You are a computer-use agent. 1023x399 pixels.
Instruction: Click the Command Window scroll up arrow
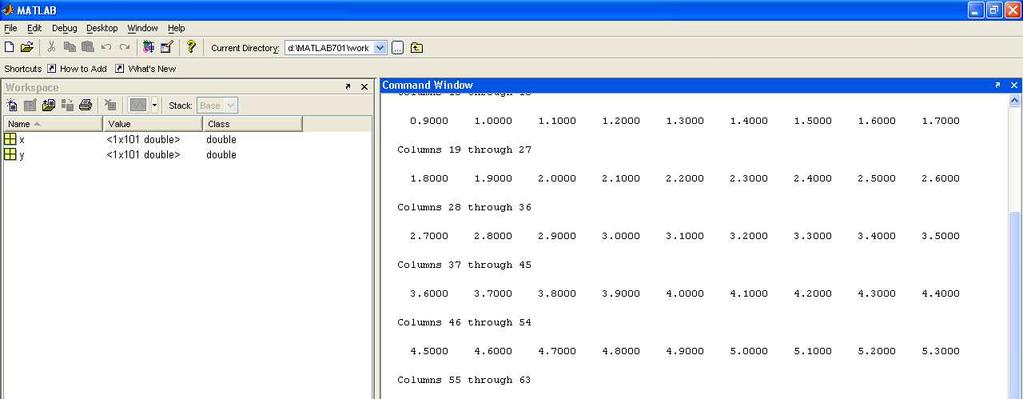pos(1014,100)
